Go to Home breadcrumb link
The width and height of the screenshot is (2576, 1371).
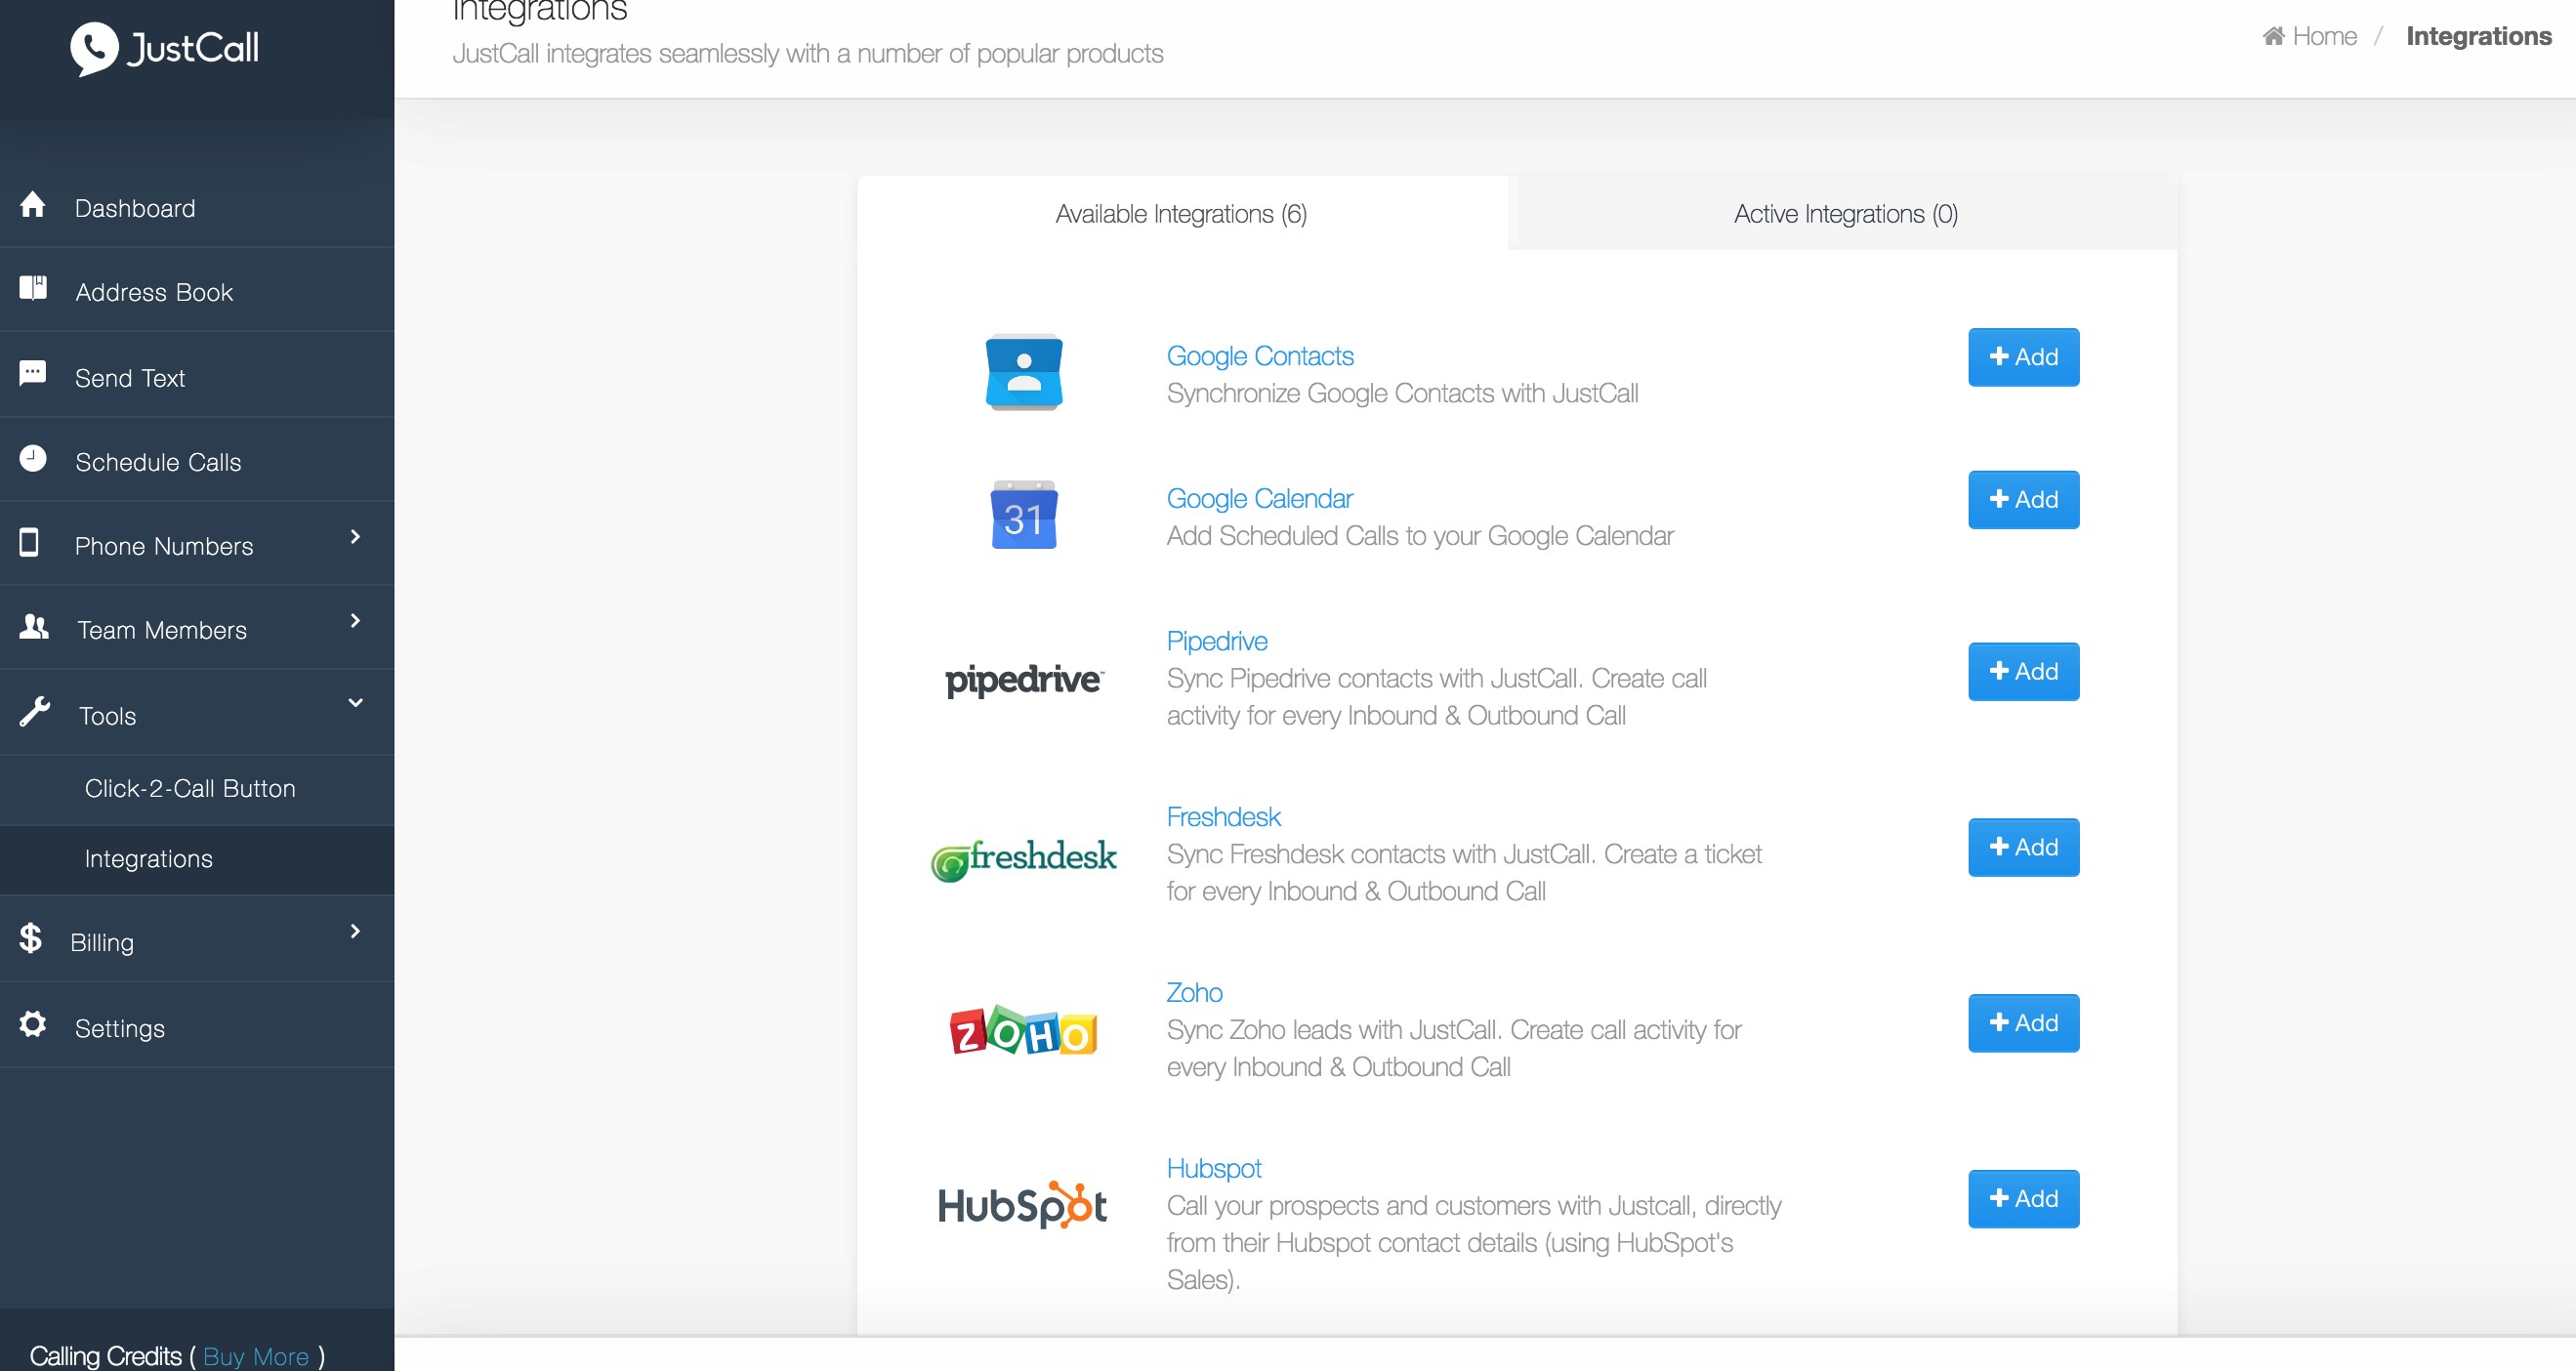click(x=2323, y=37)
